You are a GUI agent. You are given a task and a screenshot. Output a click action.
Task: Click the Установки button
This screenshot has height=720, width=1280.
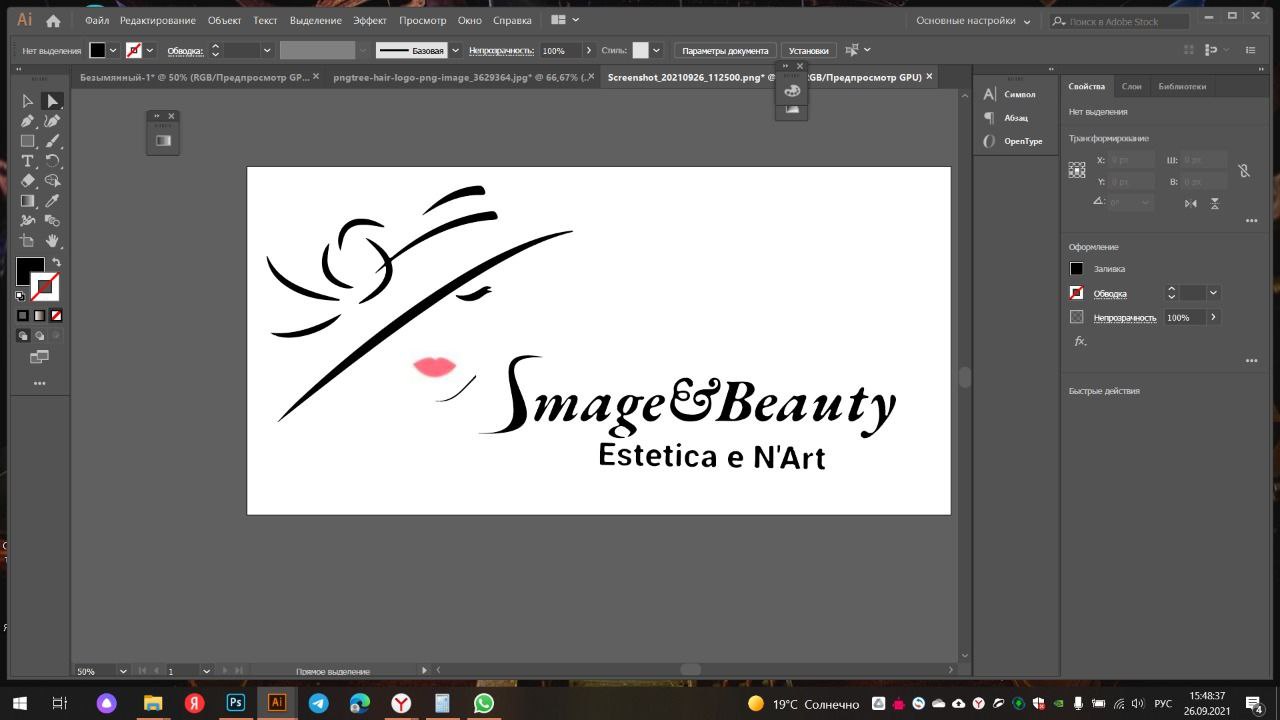808,50
